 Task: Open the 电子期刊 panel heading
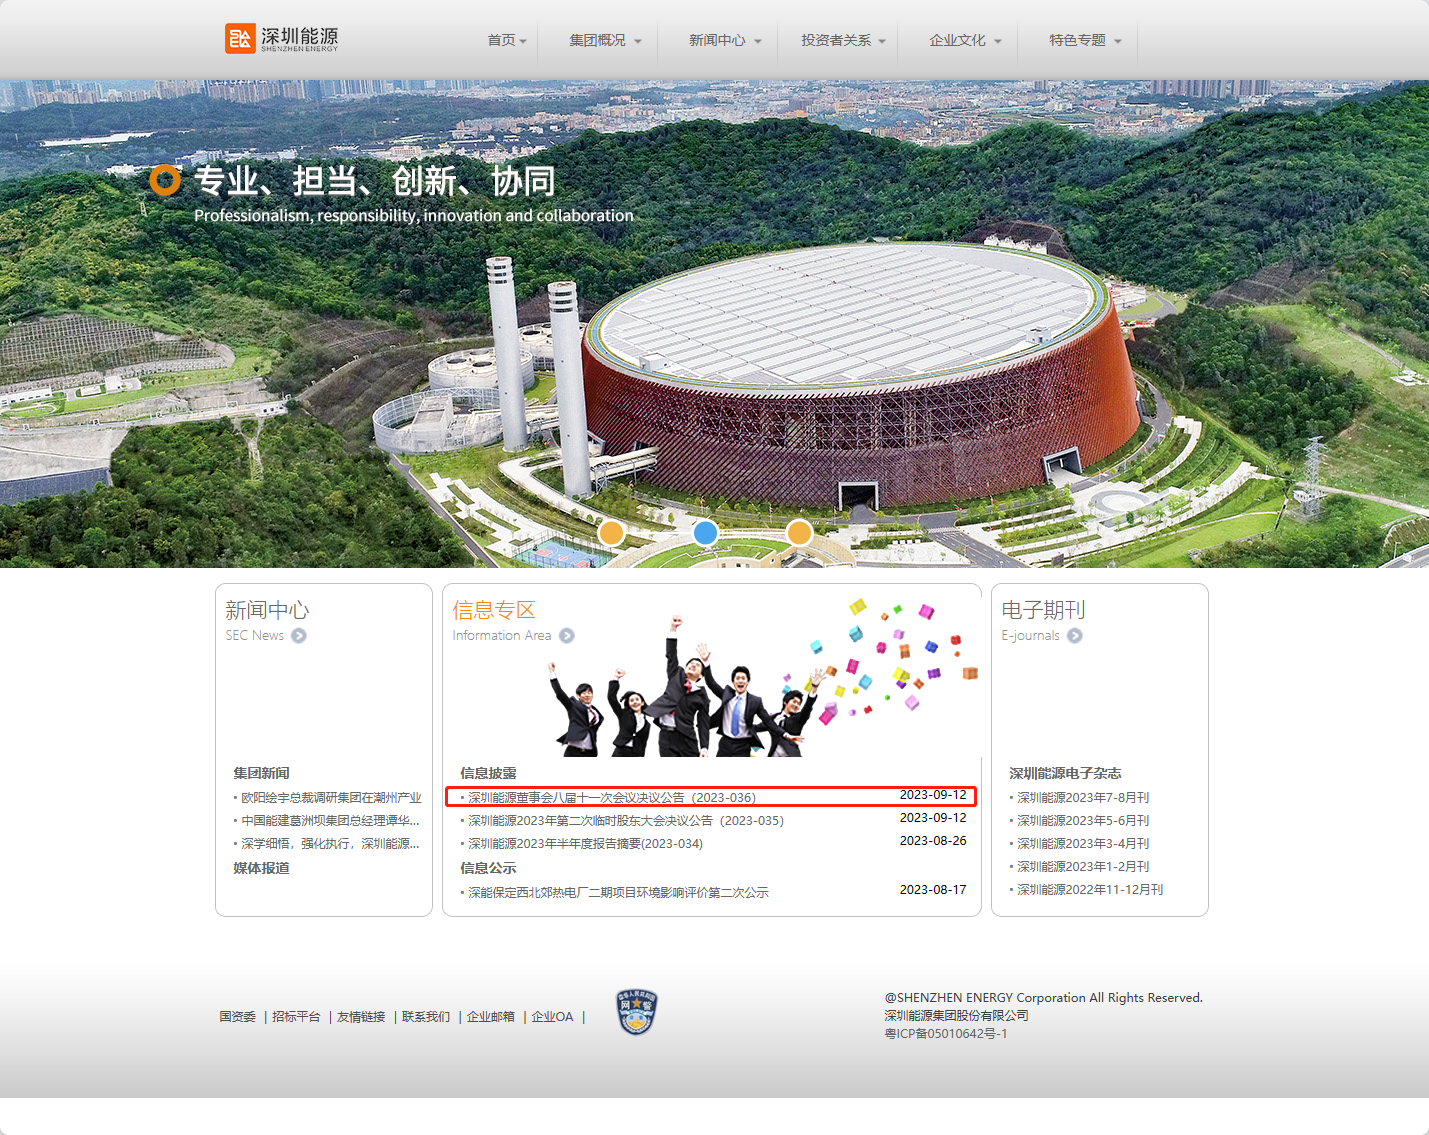pos(1043,610)
